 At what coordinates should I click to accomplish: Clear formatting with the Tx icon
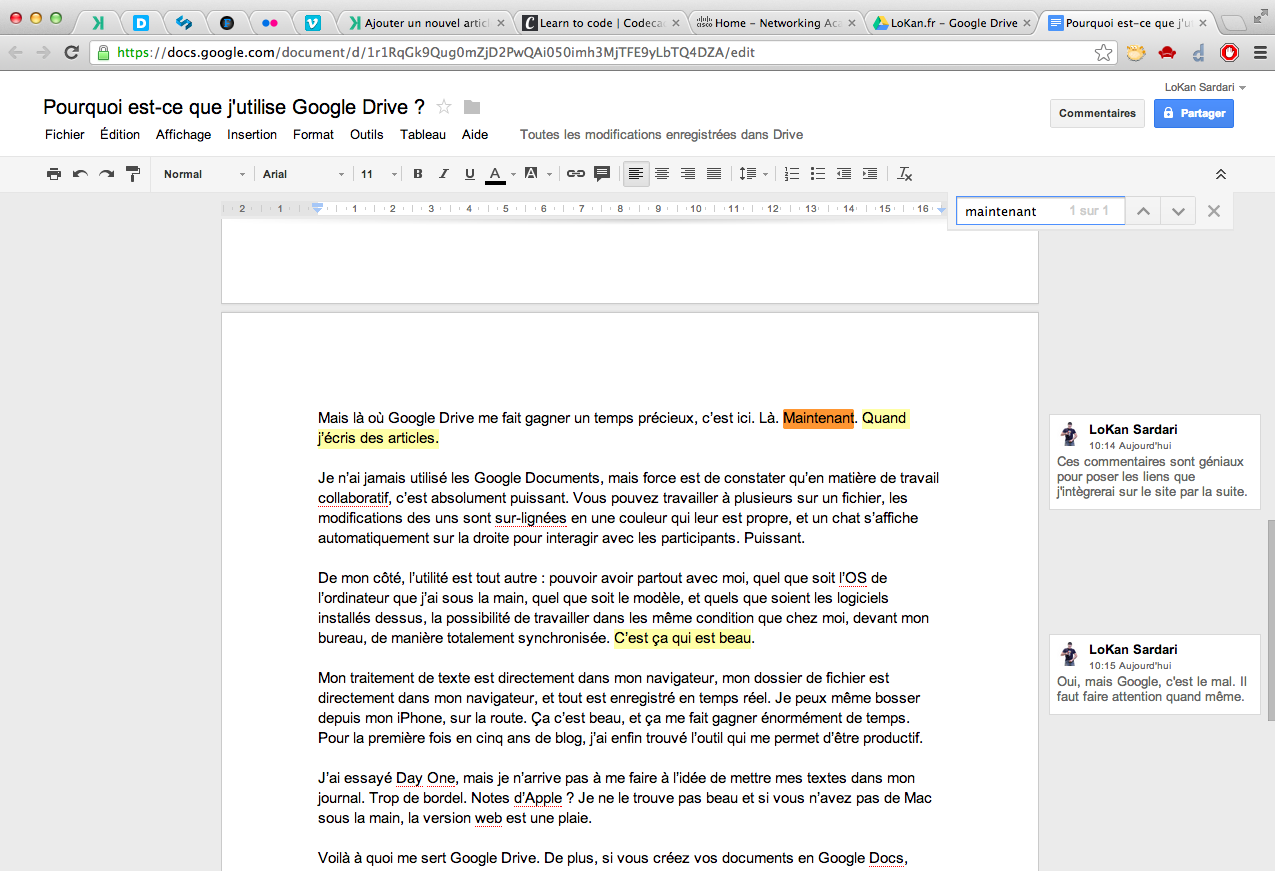(904, 173)
